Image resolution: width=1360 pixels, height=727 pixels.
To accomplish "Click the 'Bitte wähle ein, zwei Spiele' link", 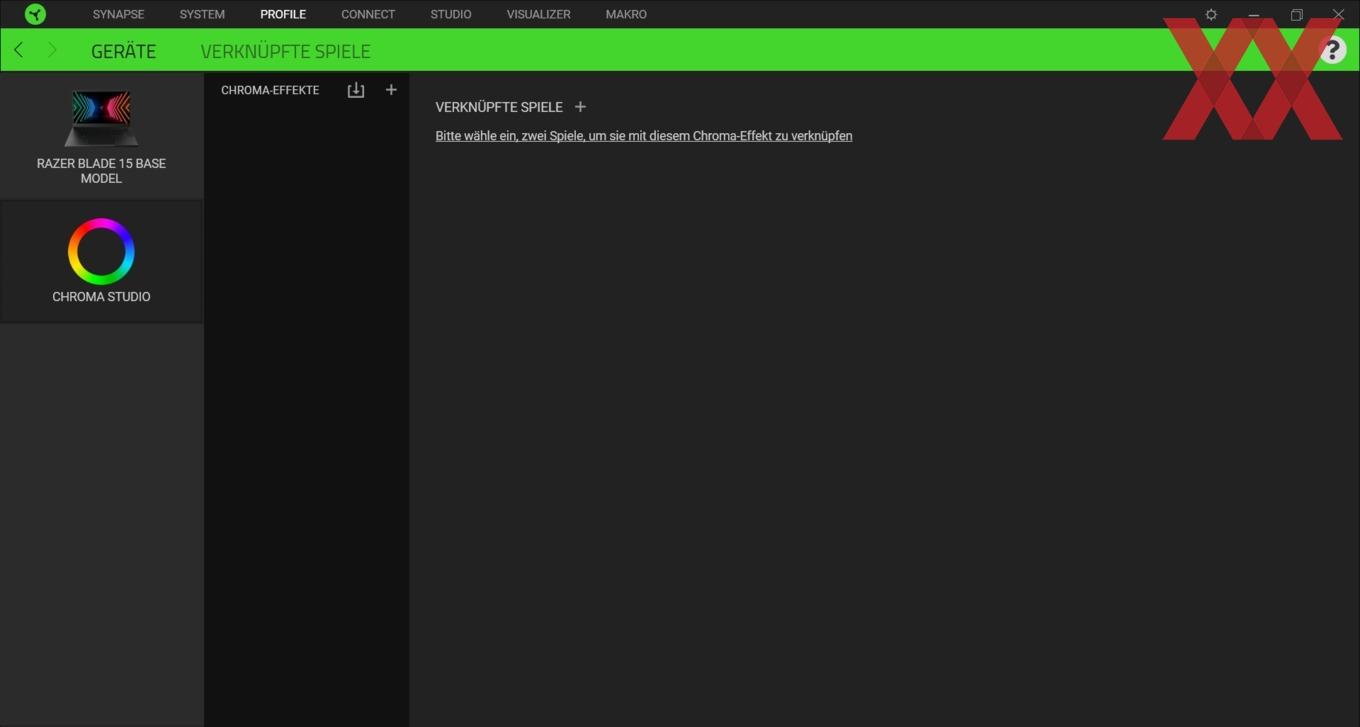I will [x=644, y=136].
